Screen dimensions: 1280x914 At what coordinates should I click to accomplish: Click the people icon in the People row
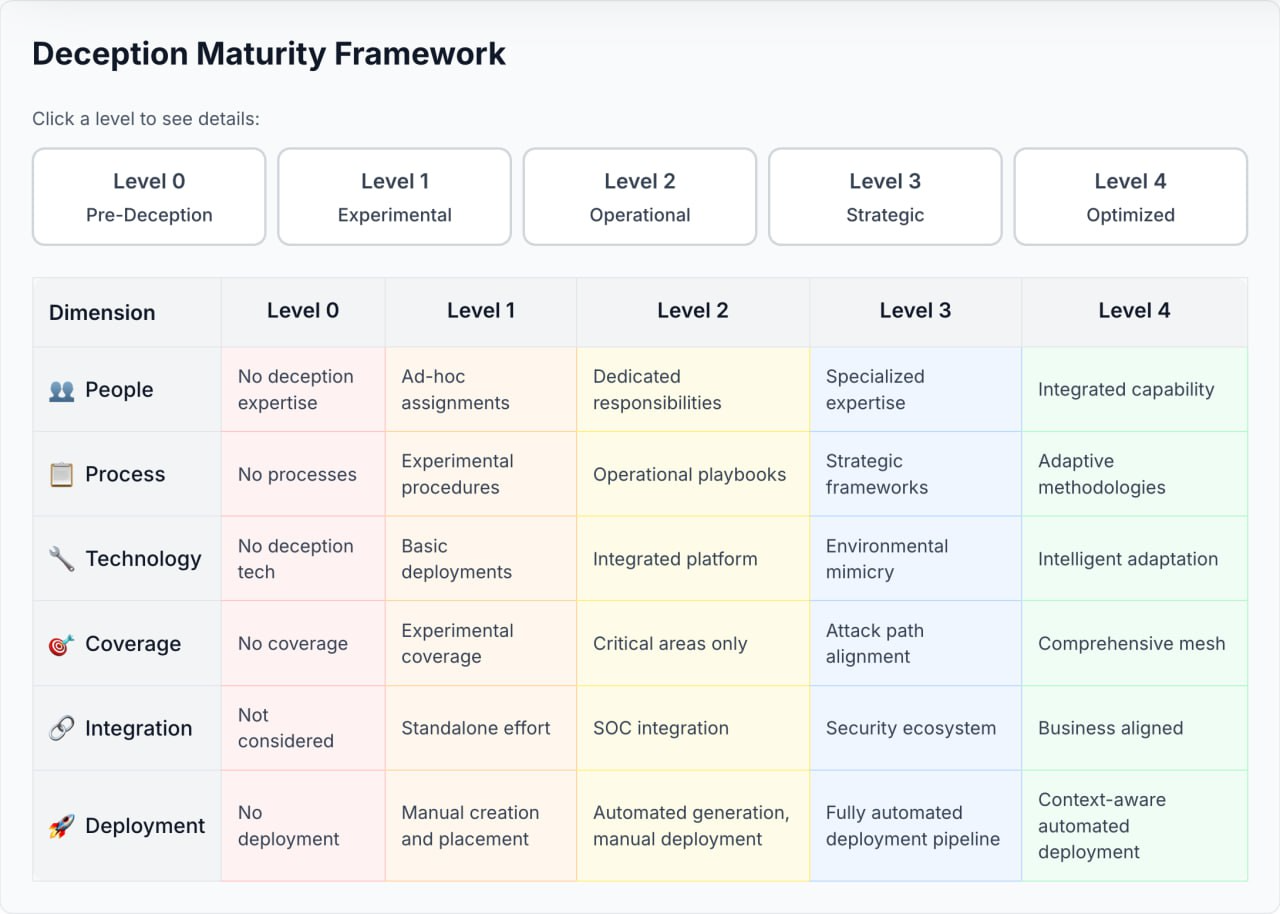click(x=62, y=390)
